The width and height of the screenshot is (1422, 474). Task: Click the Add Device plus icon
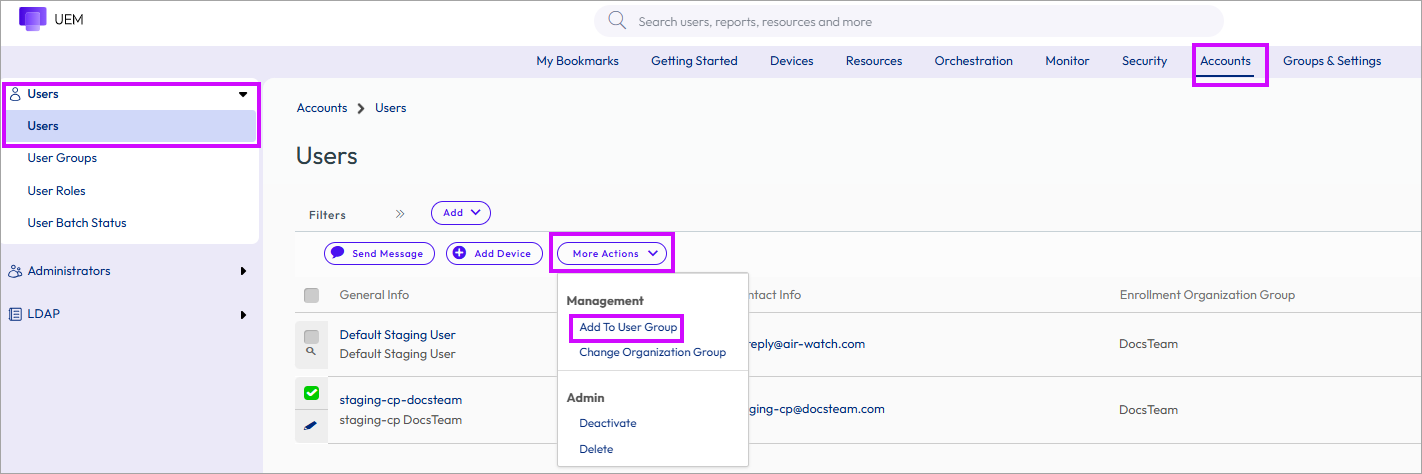point(460,254)
